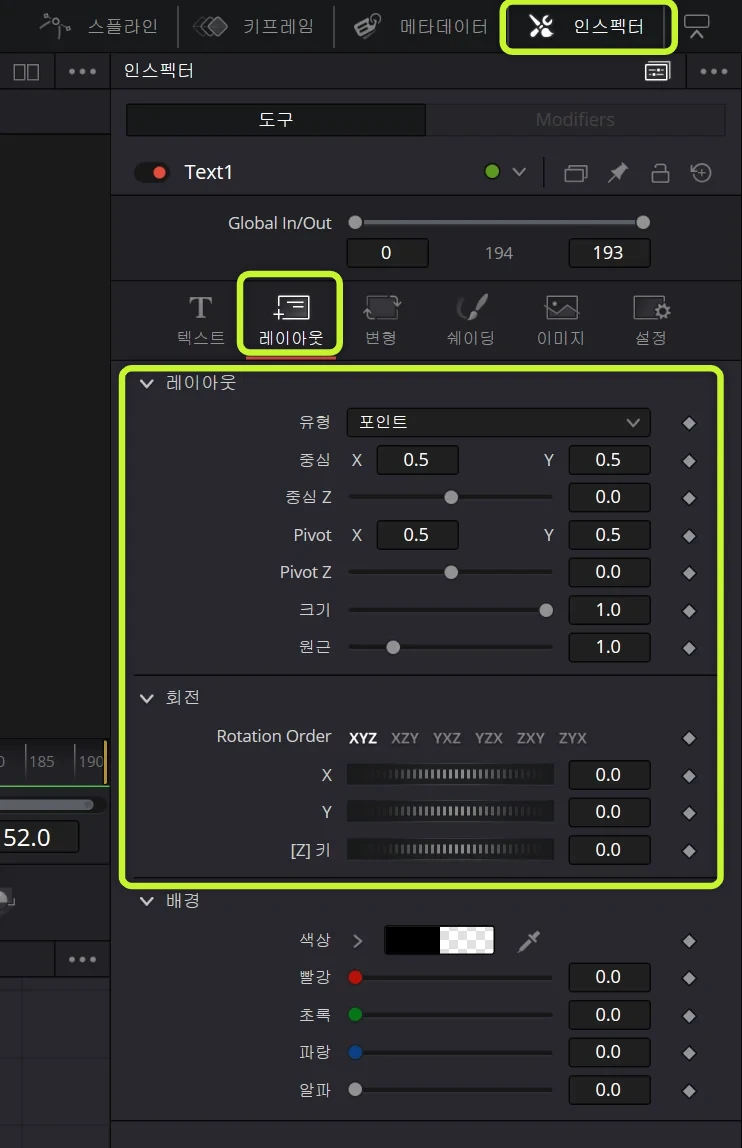Switch to the Modifiers tab
The image size is (742, 1148).
point(575,119)
